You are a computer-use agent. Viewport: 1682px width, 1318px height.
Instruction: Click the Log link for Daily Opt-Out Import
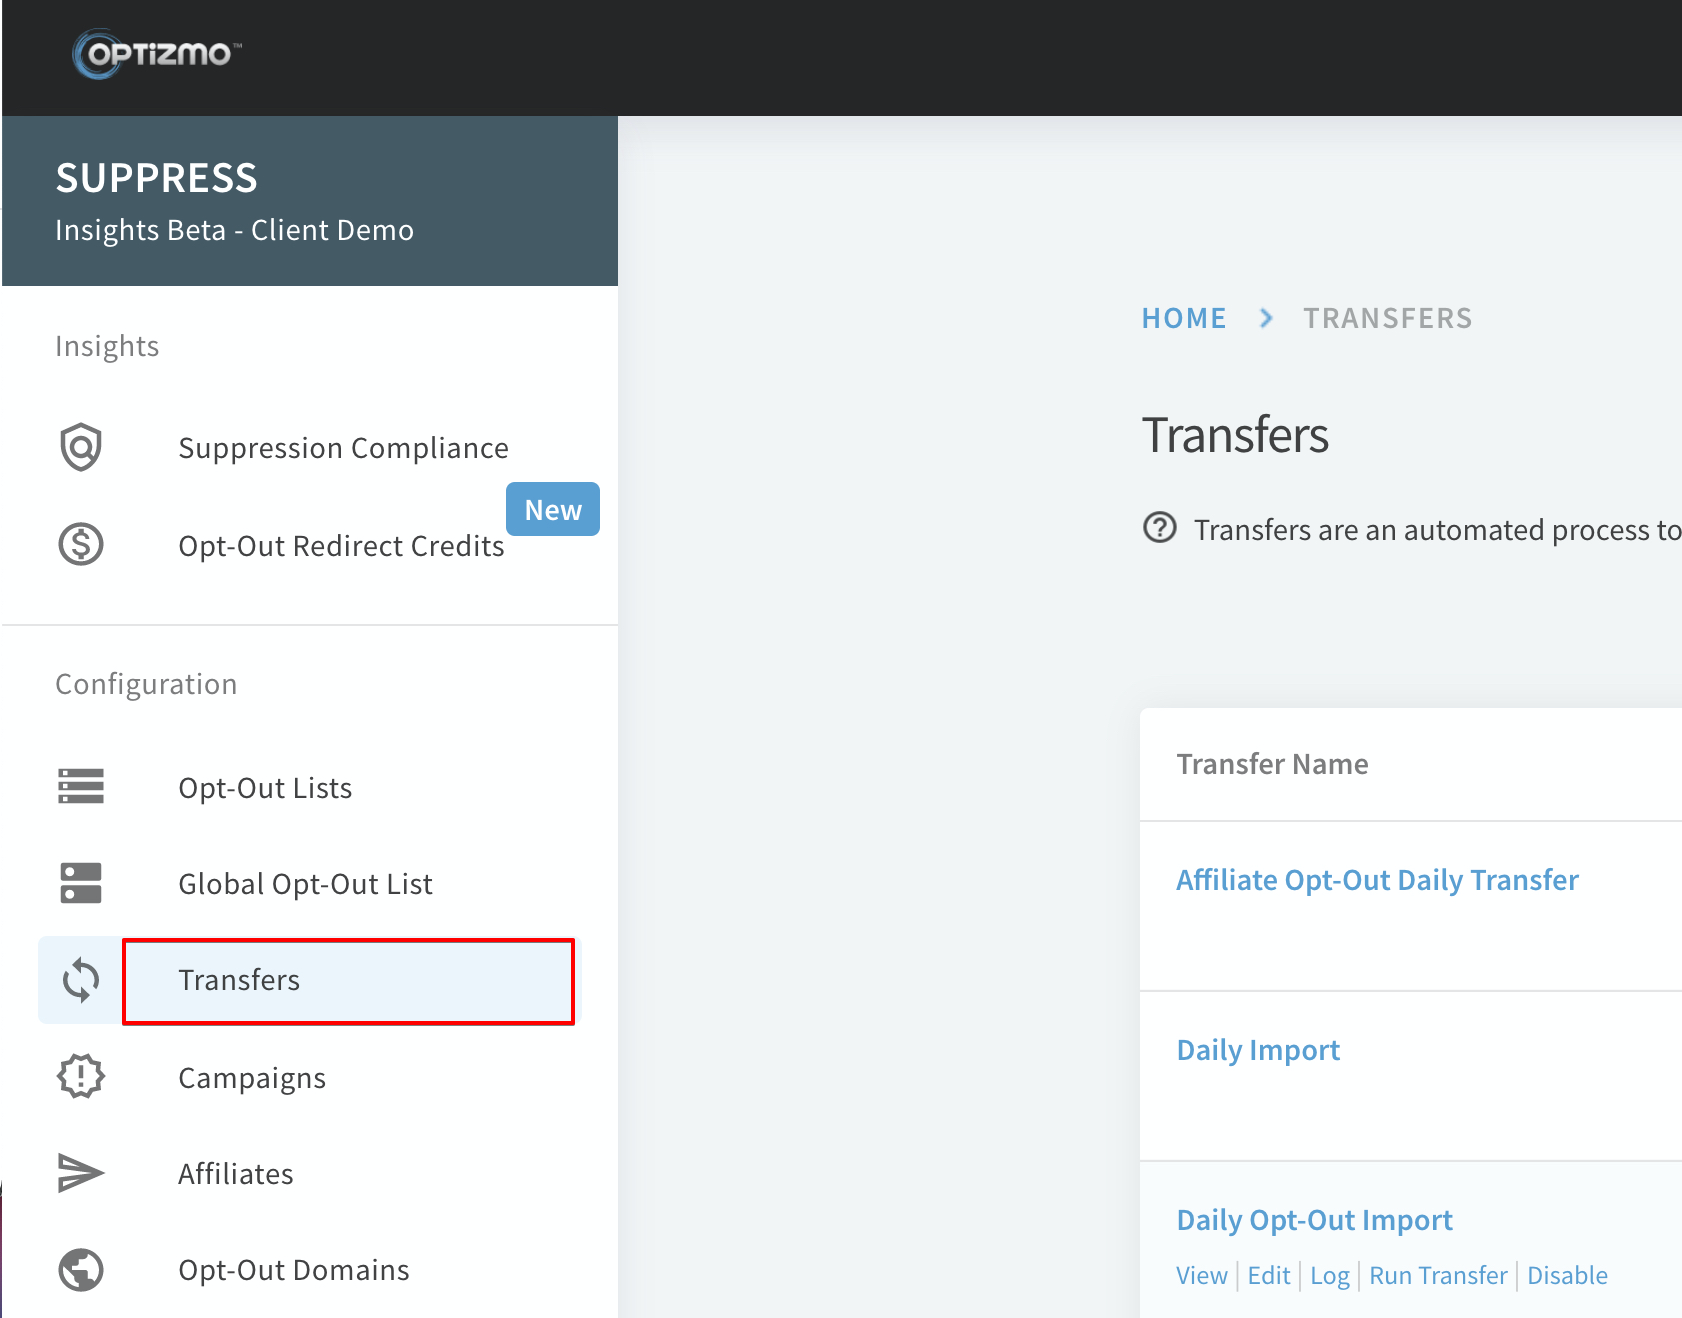1330,1275
